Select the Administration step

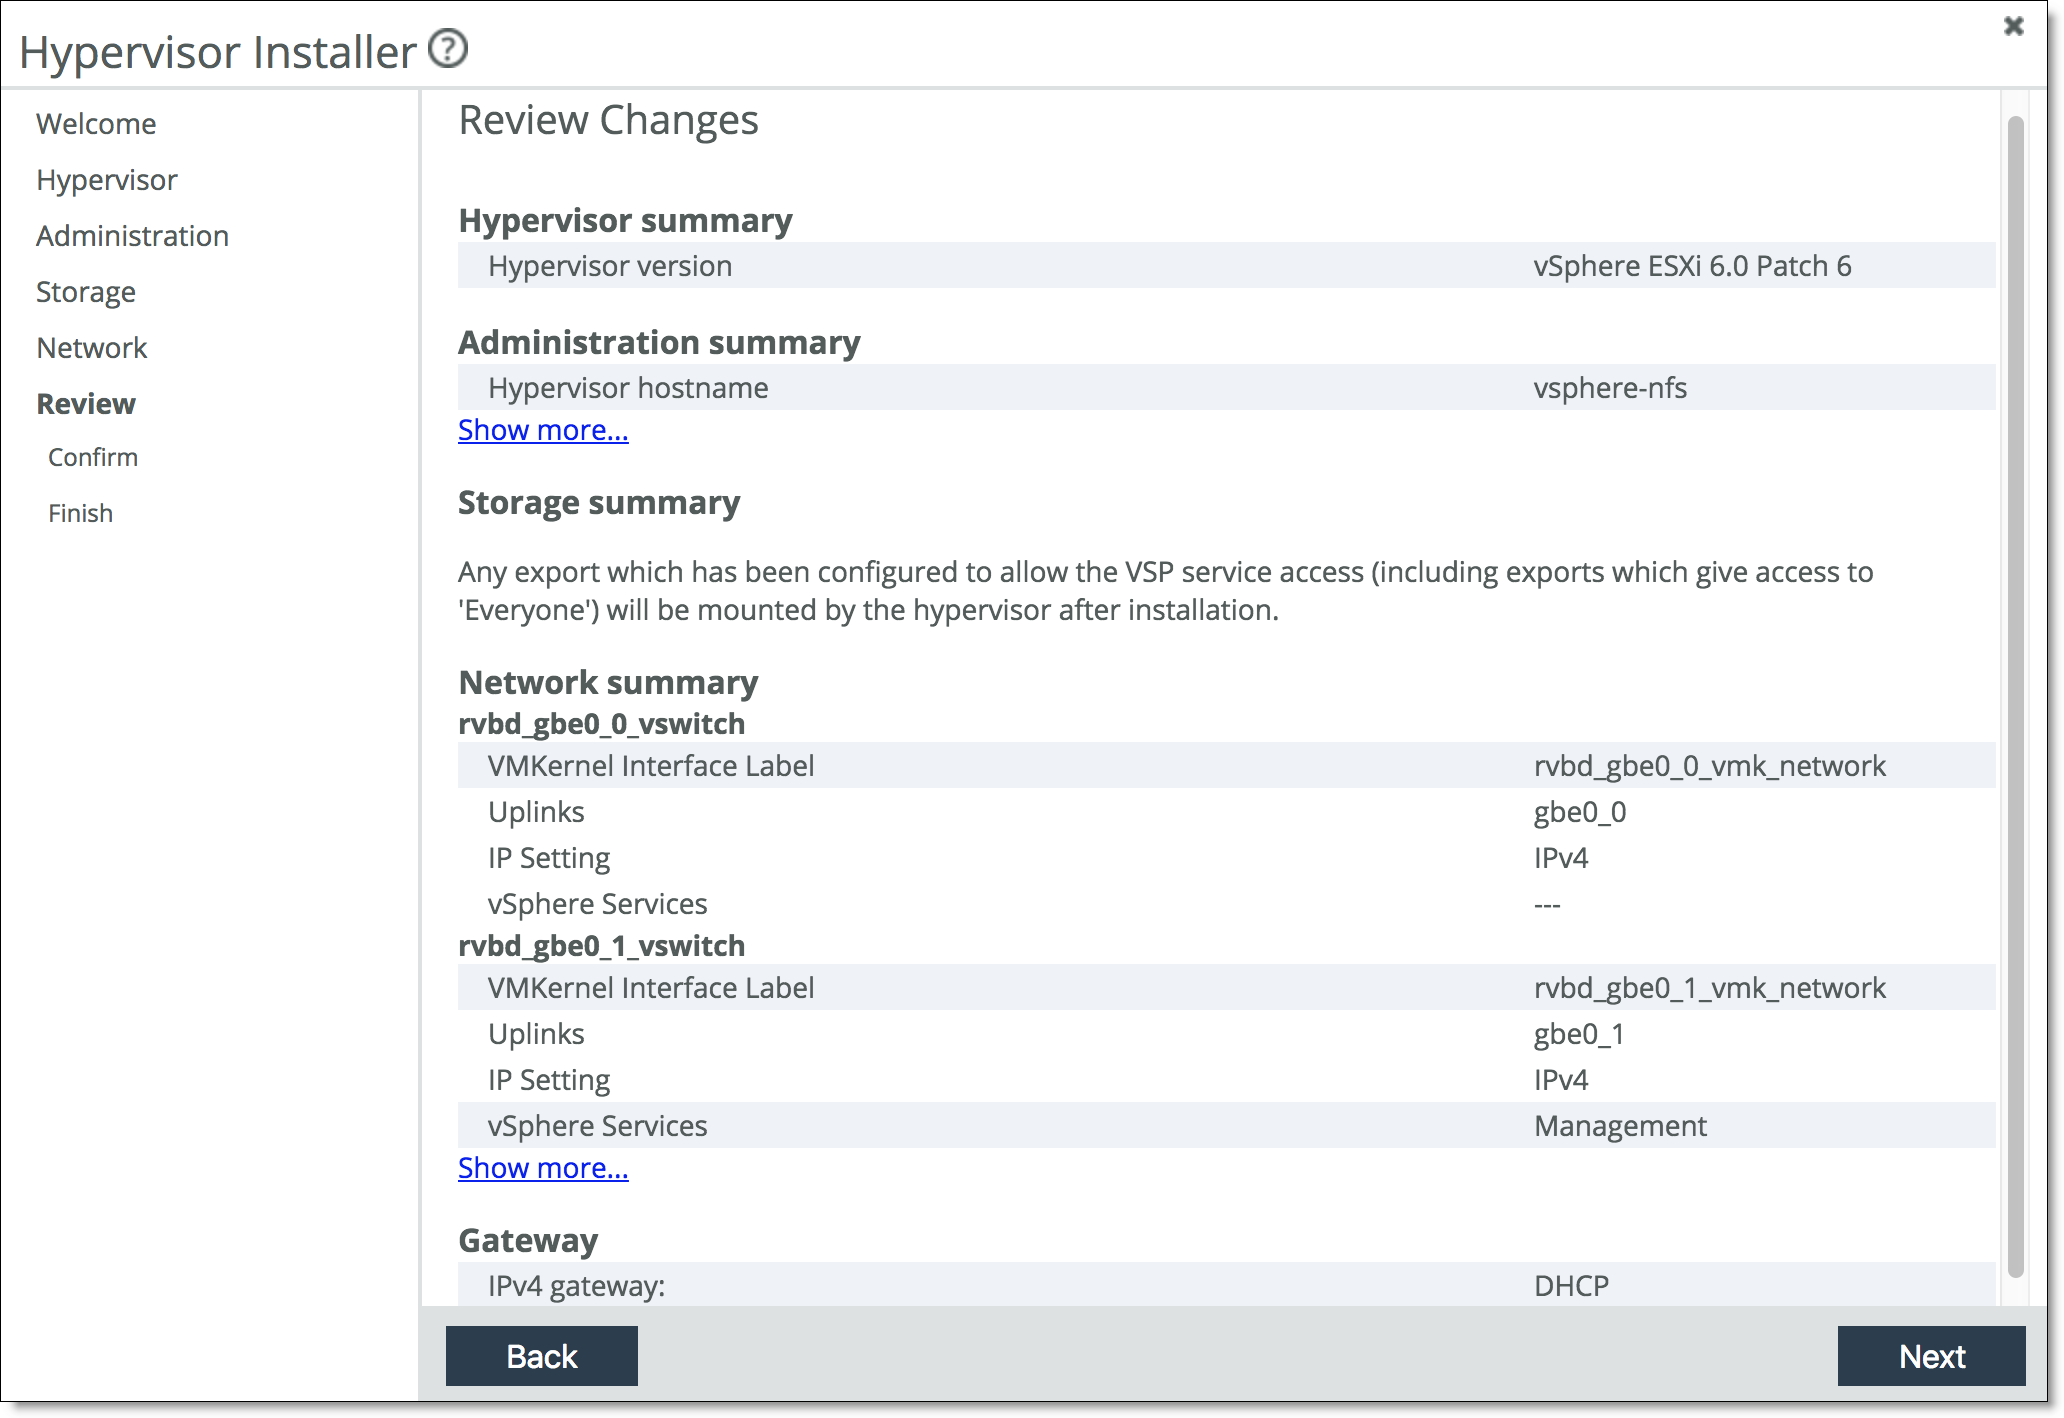[133, 236]
